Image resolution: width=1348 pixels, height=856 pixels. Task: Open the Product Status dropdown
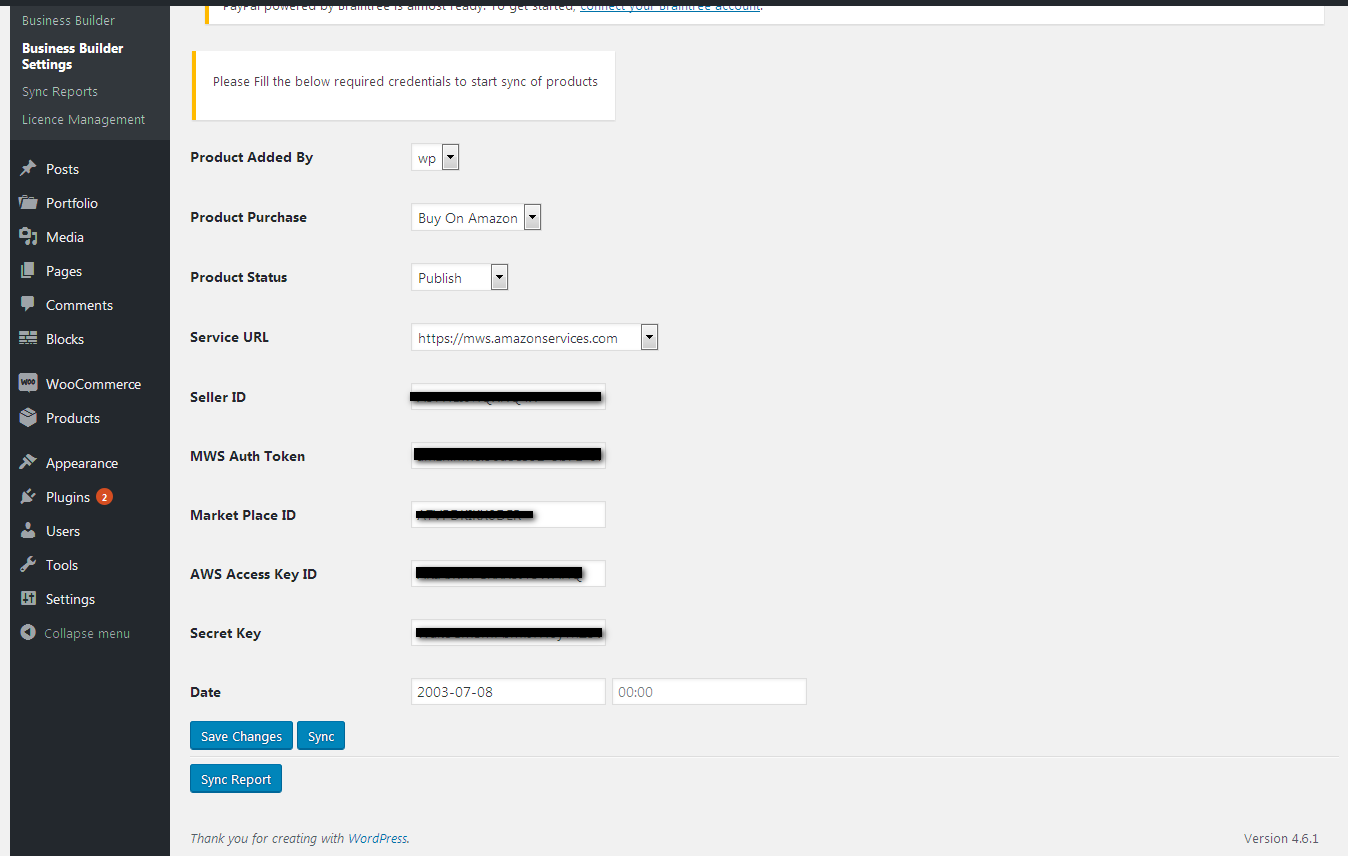point(460,278)
